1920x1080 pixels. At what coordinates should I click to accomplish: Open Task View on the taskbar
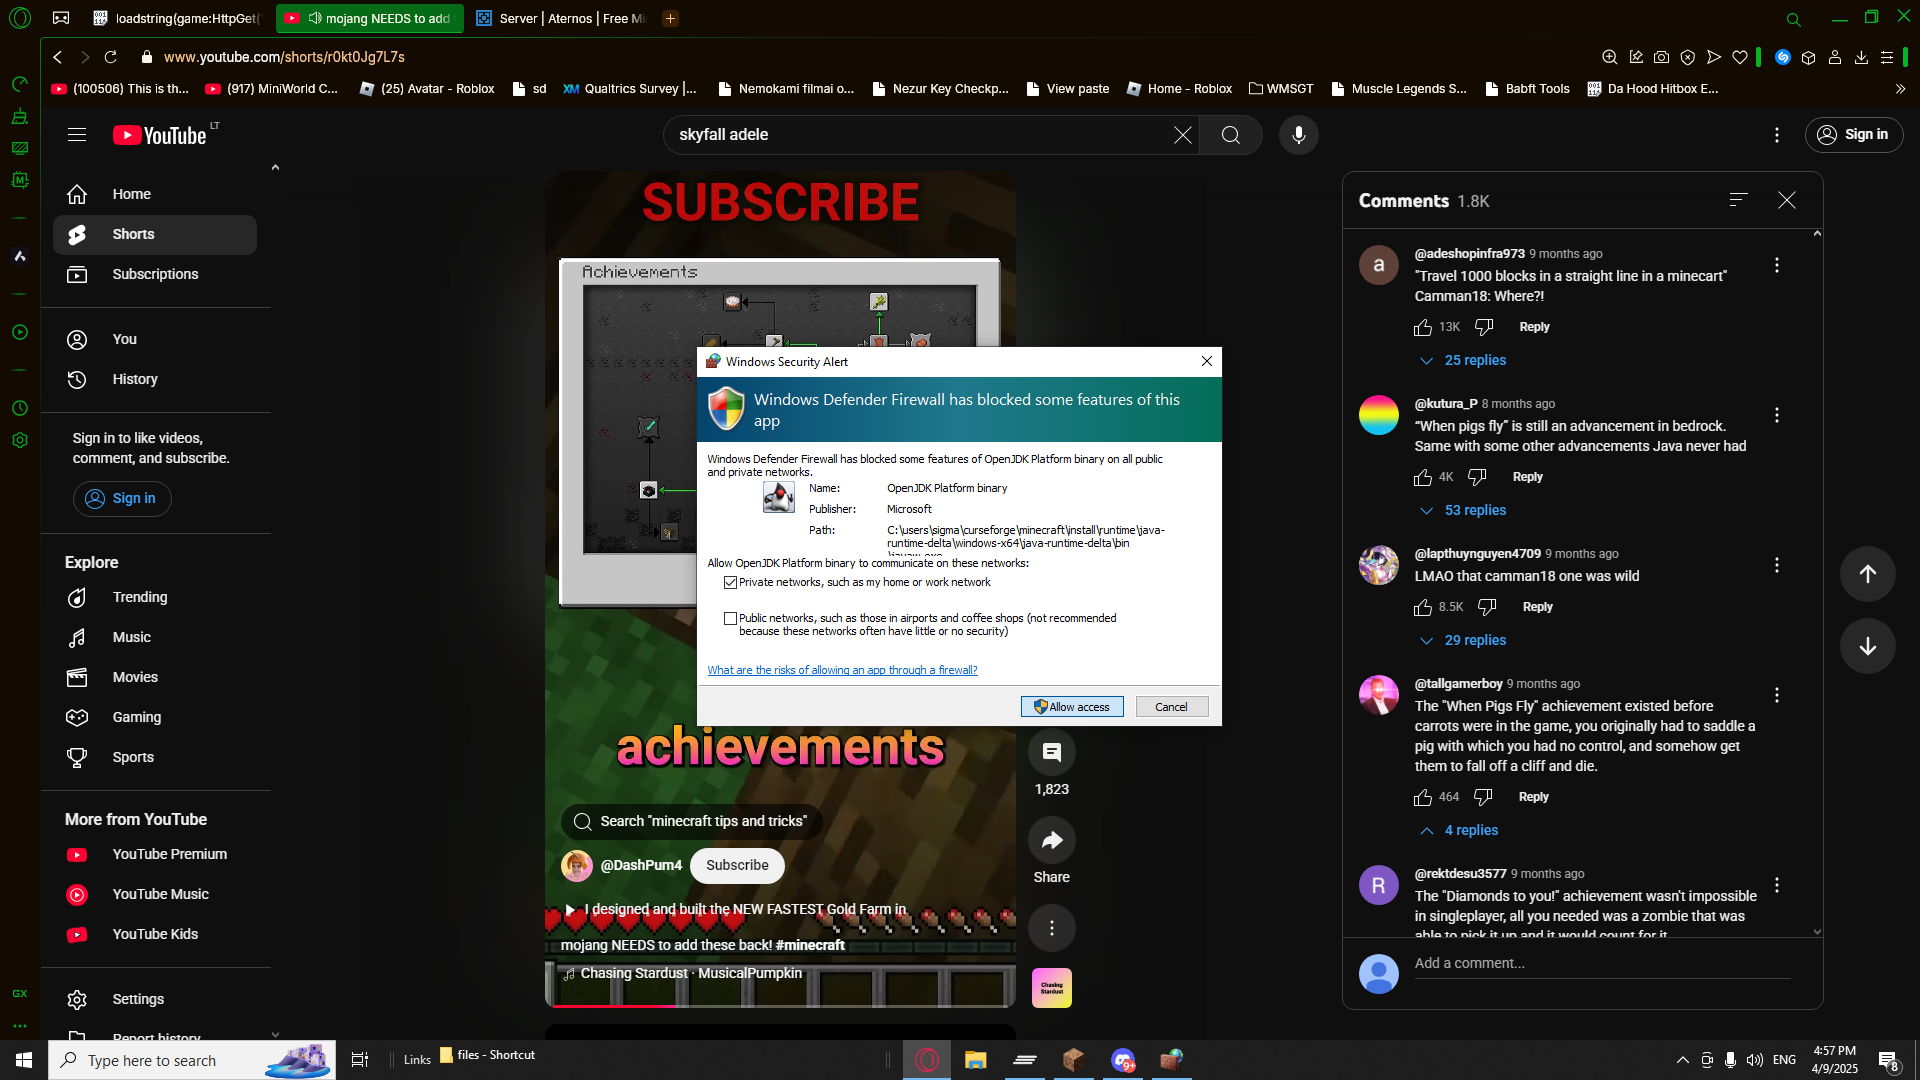tap(360, 1060)
